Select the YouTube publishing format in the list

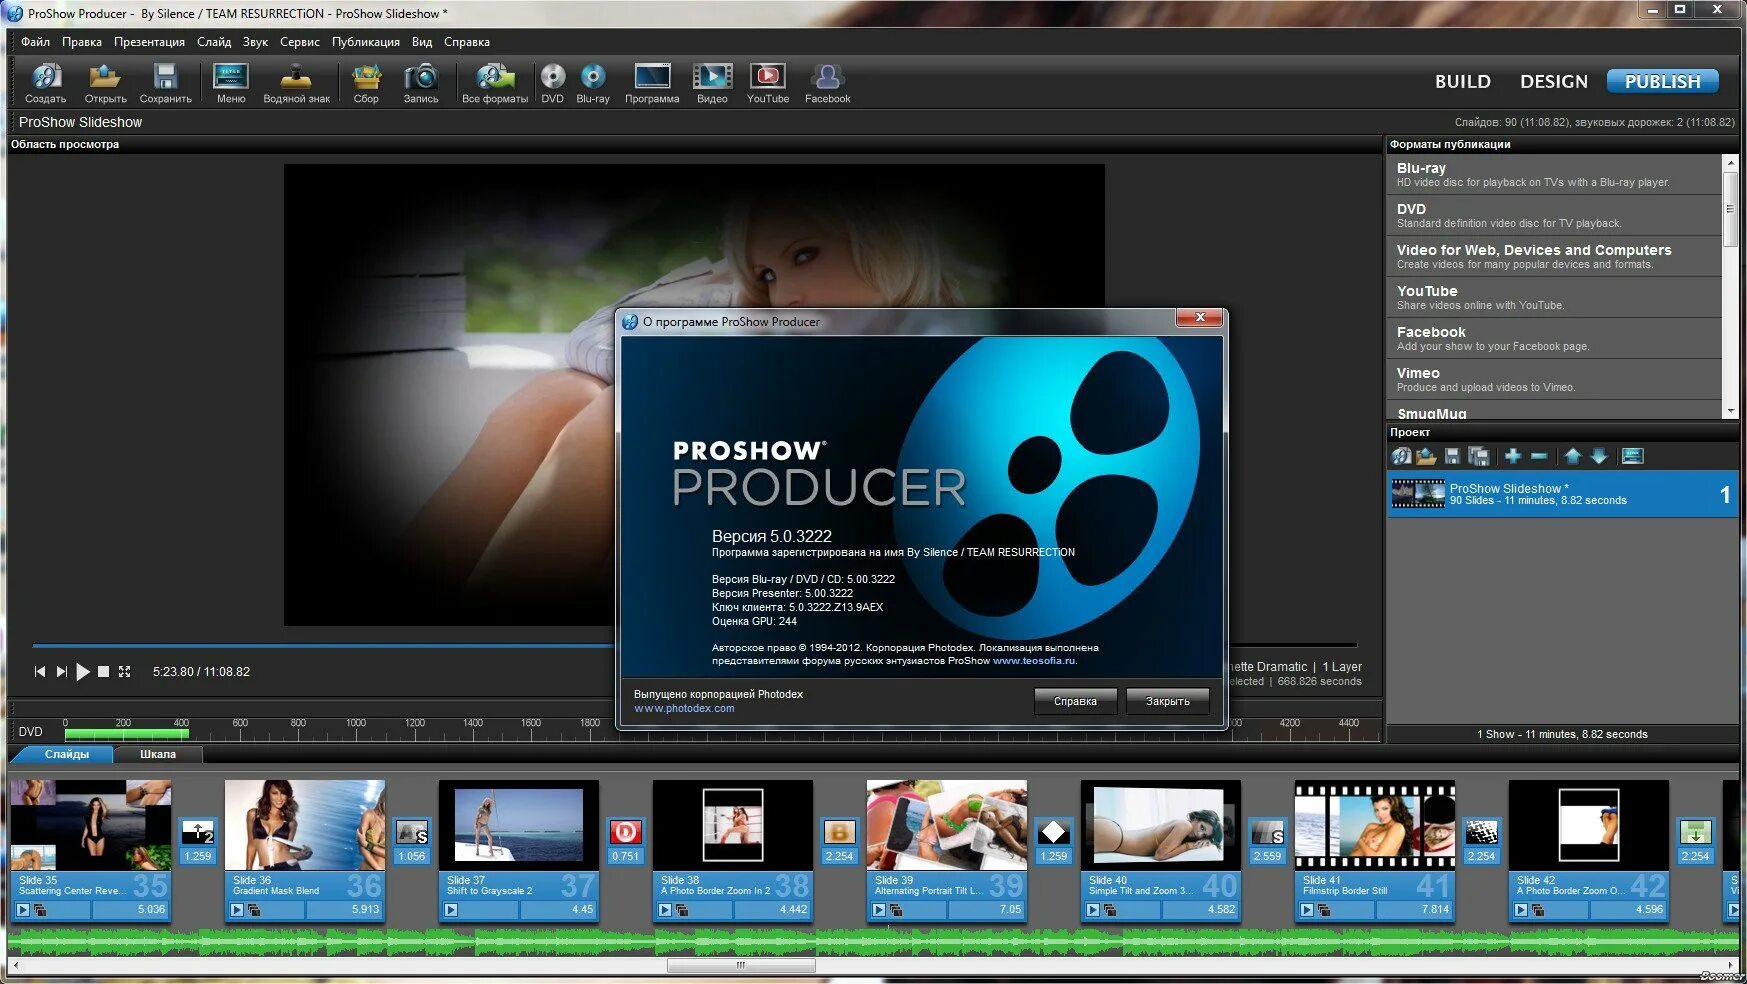coord(1554,297)
